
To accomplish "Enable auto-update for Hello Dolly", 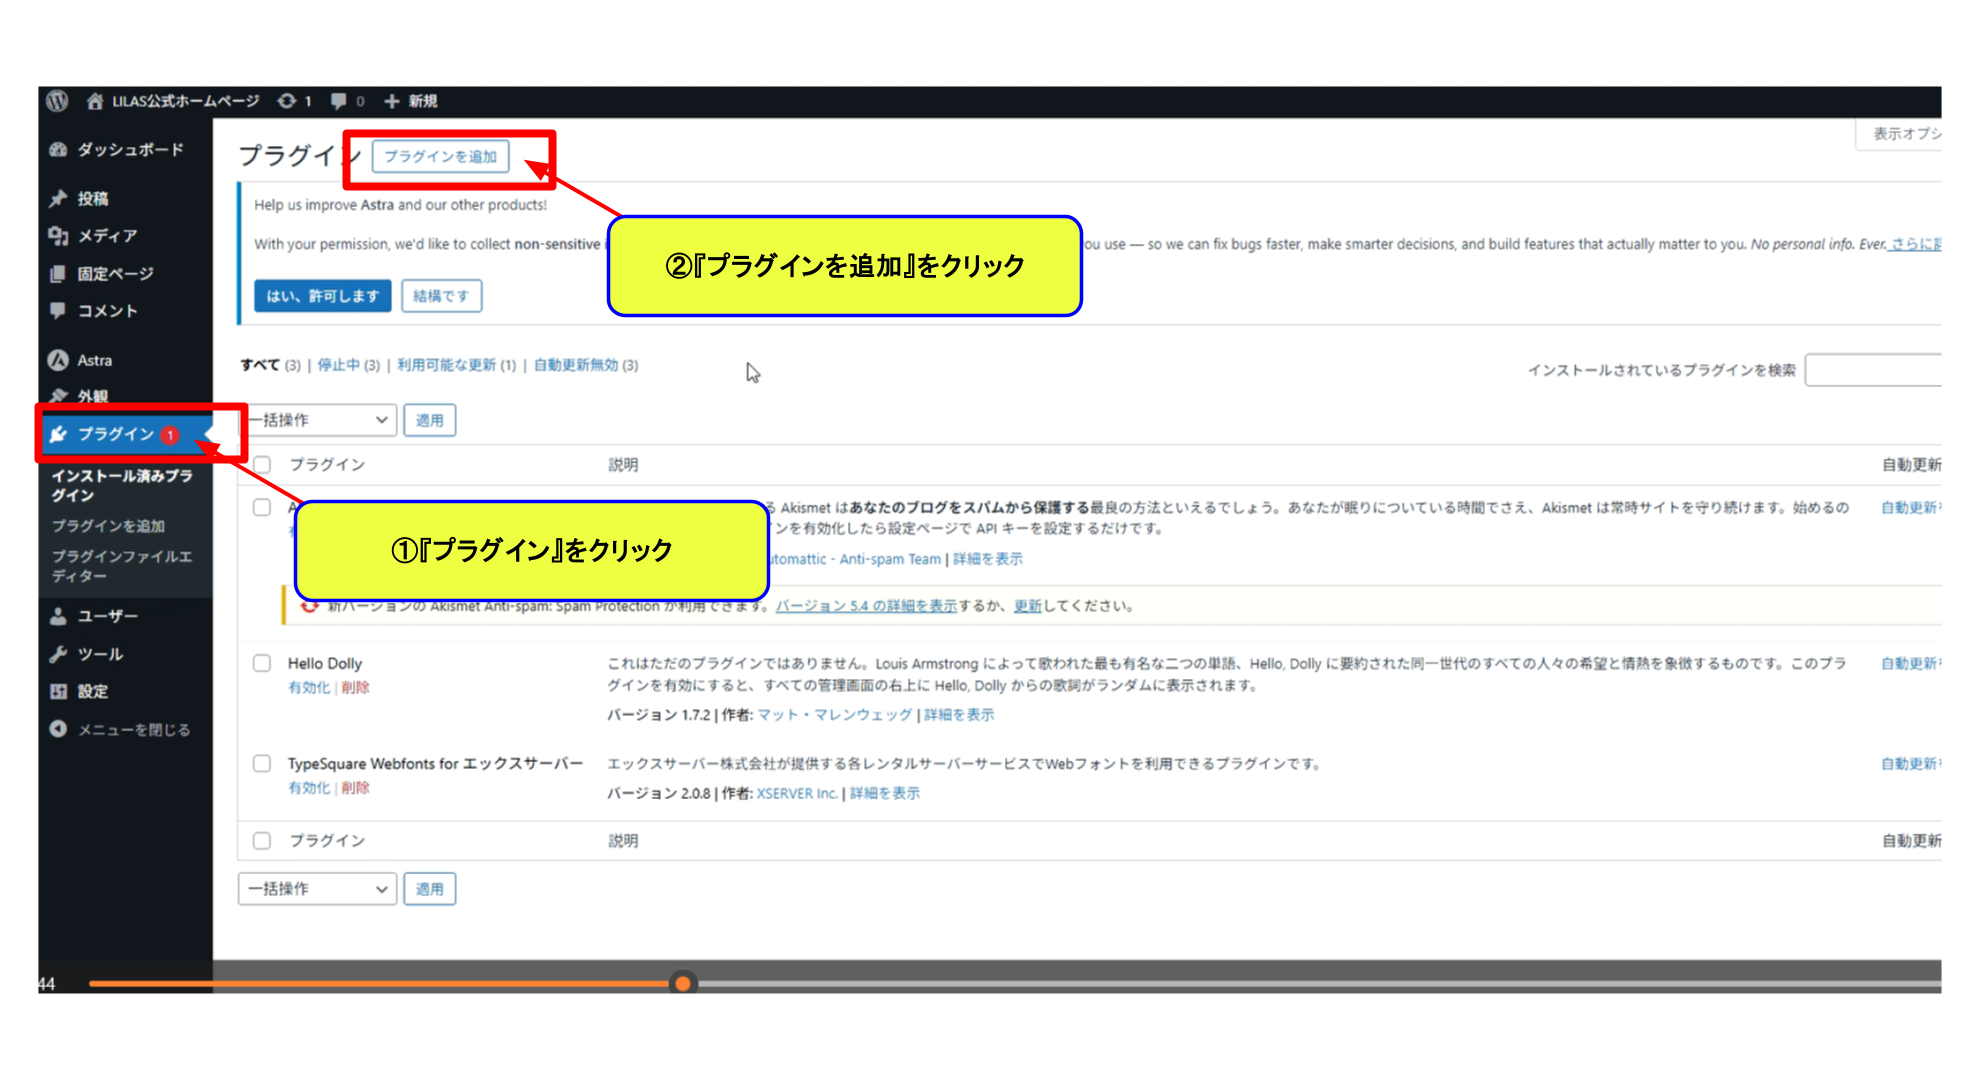I will click(1911, 663).
